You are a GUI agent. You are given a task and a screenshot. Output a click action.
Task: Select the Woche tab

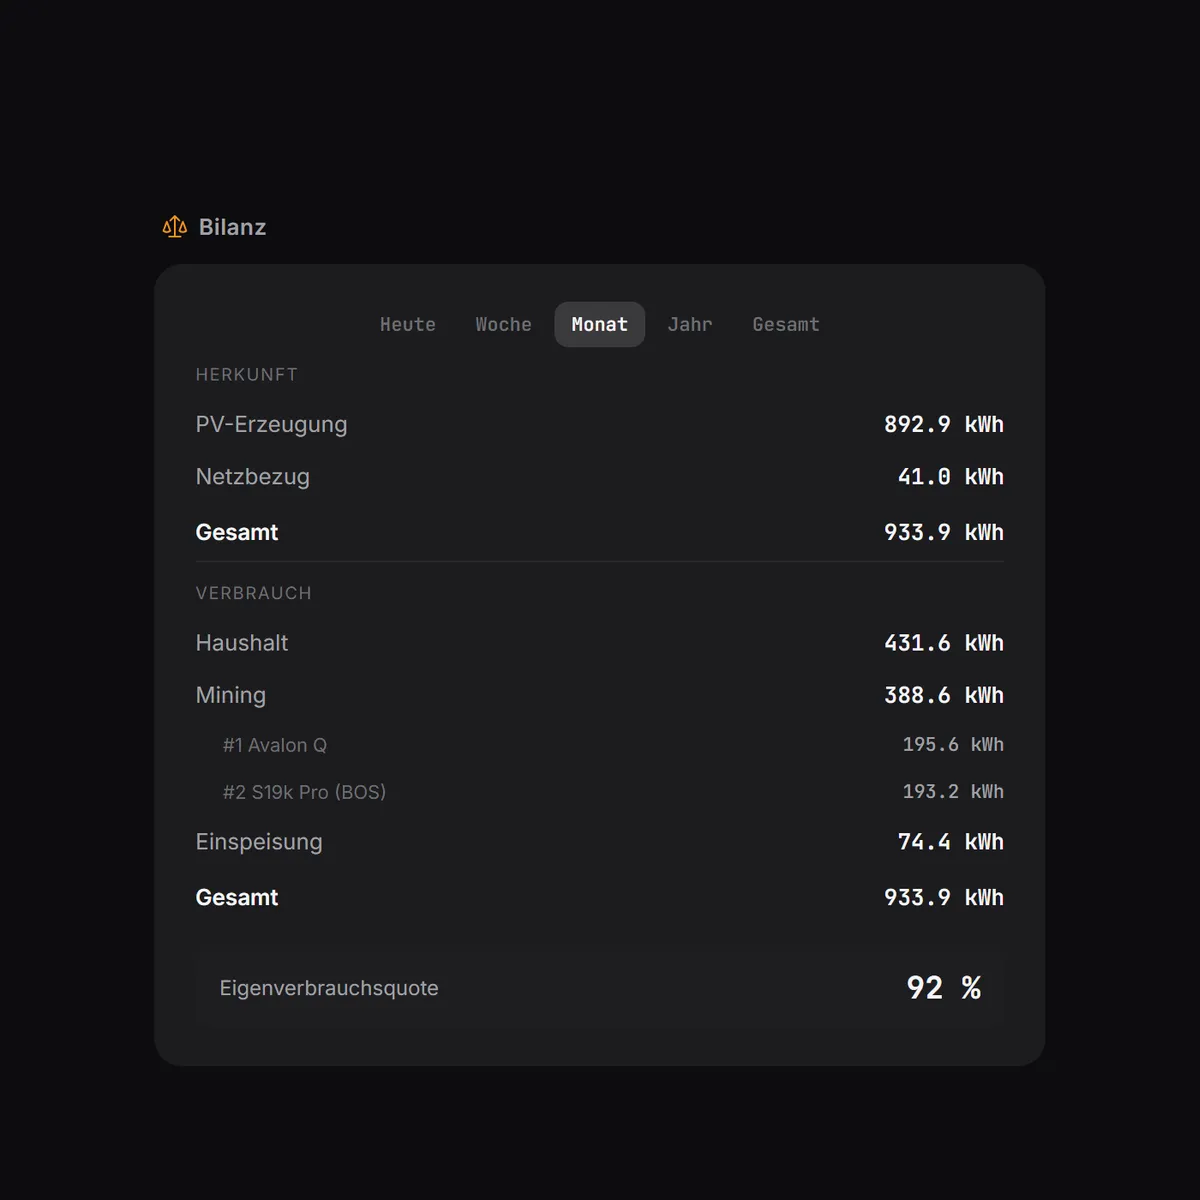503,325
